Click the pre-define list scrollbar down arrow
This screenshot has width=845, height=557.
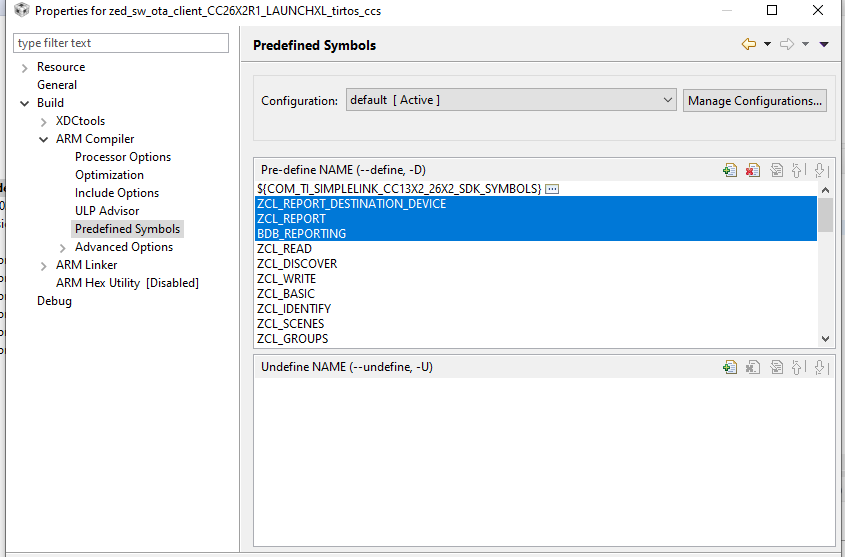click(825, 339)
